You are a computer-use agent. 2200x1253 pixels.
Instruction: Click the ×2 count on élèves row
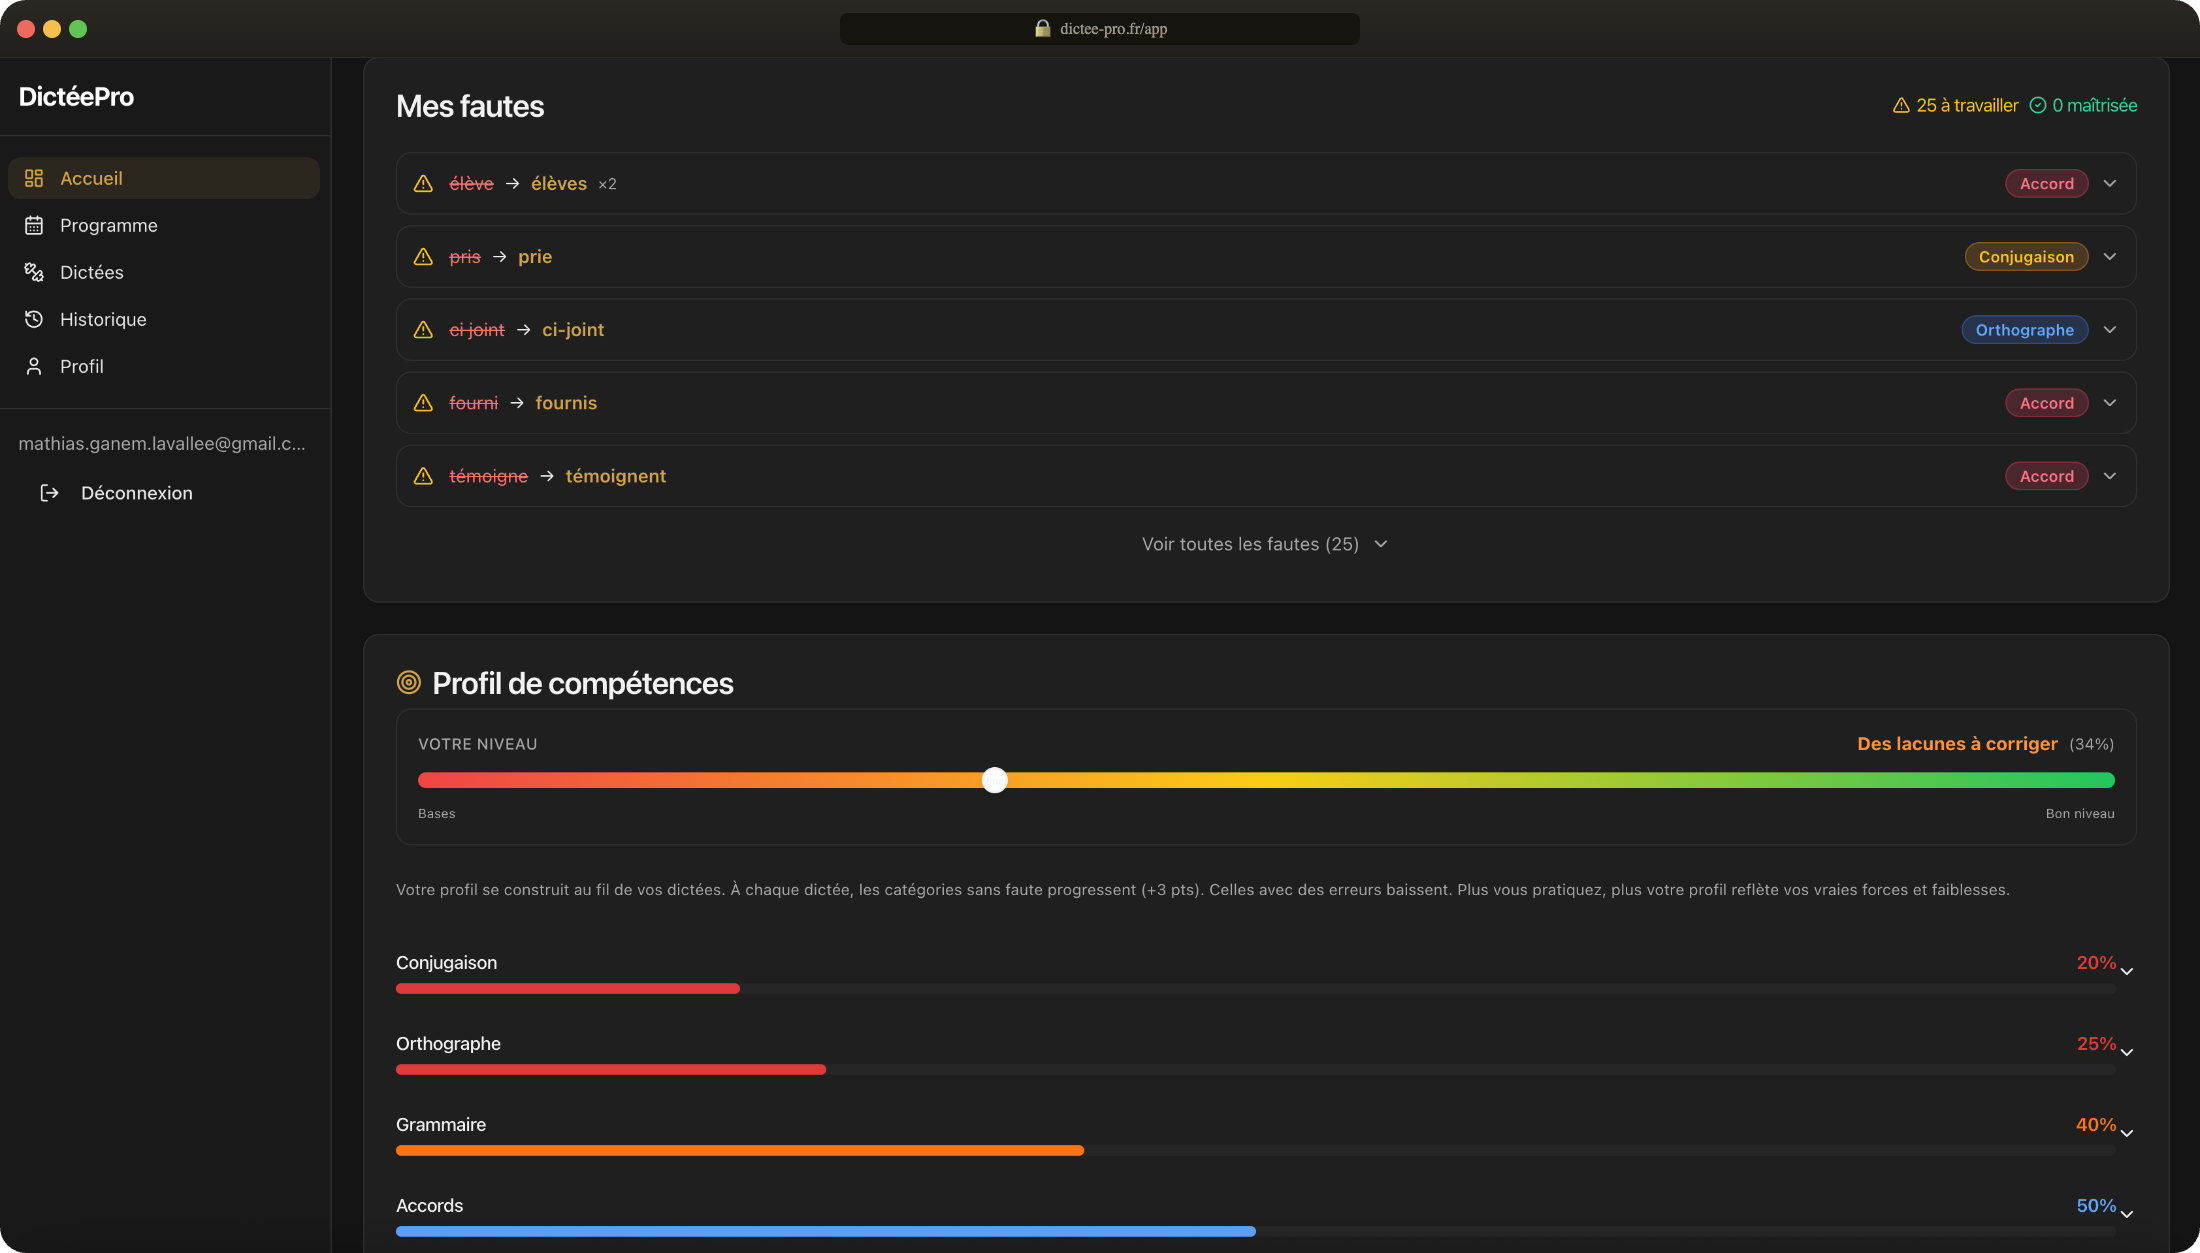(x=607, y=184)
